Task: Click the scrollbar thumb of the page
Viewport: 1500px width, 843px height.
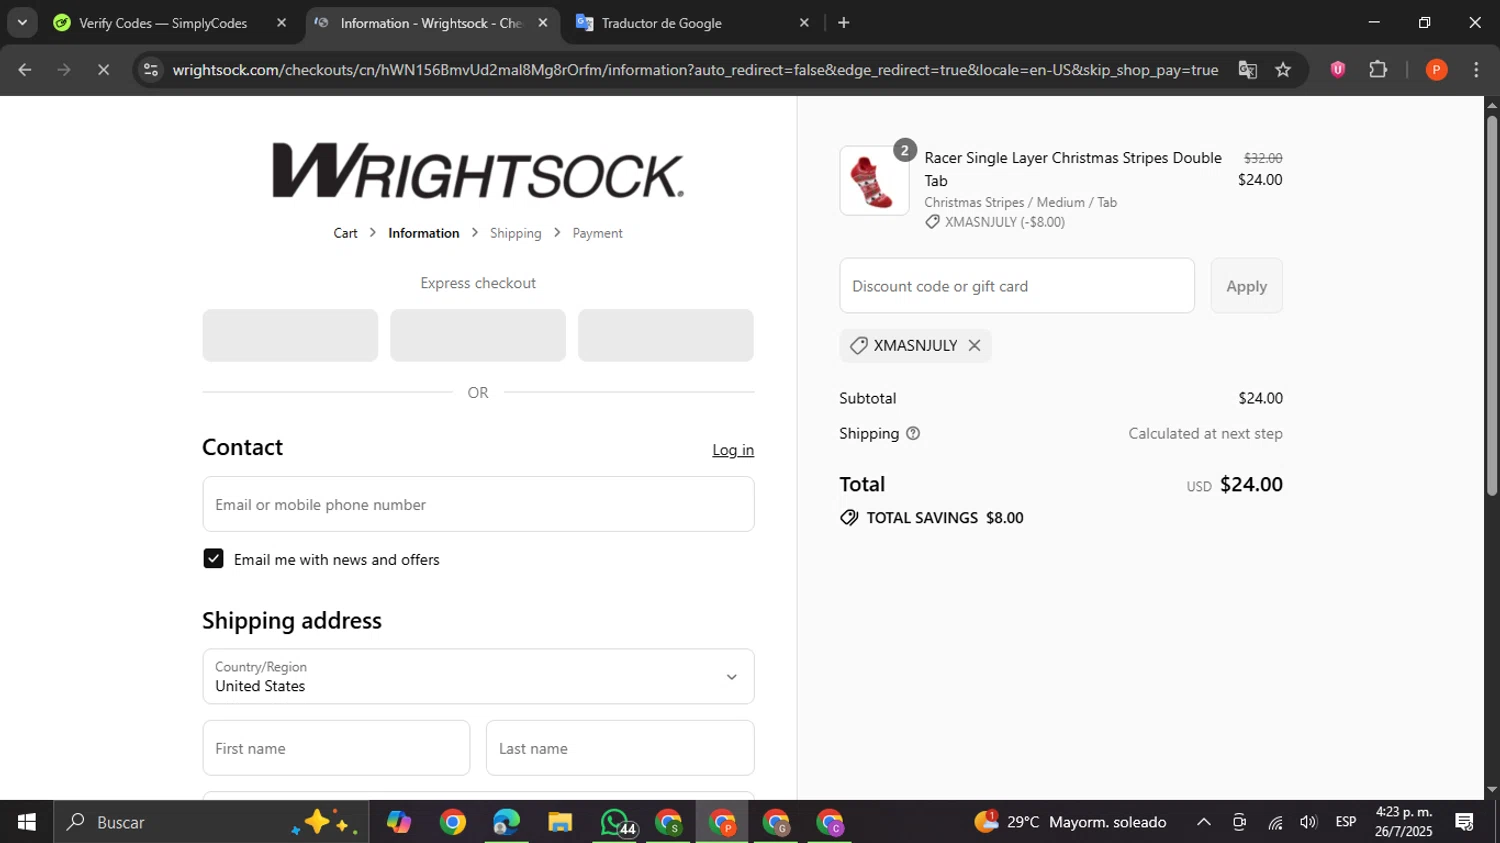Action: click(x=1492, y=305)
